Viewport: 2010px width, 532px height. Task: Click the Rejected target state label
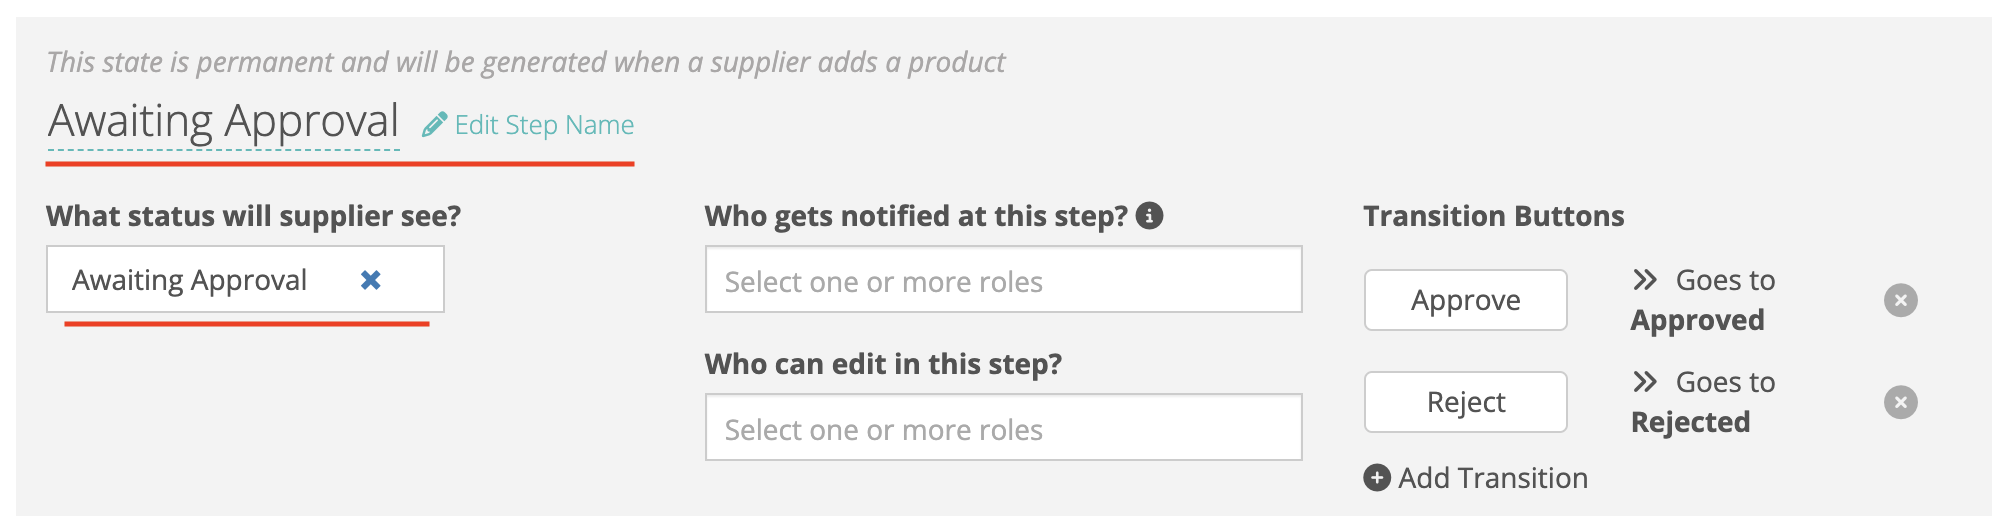pyautogui.click(x=1691, y=422)
